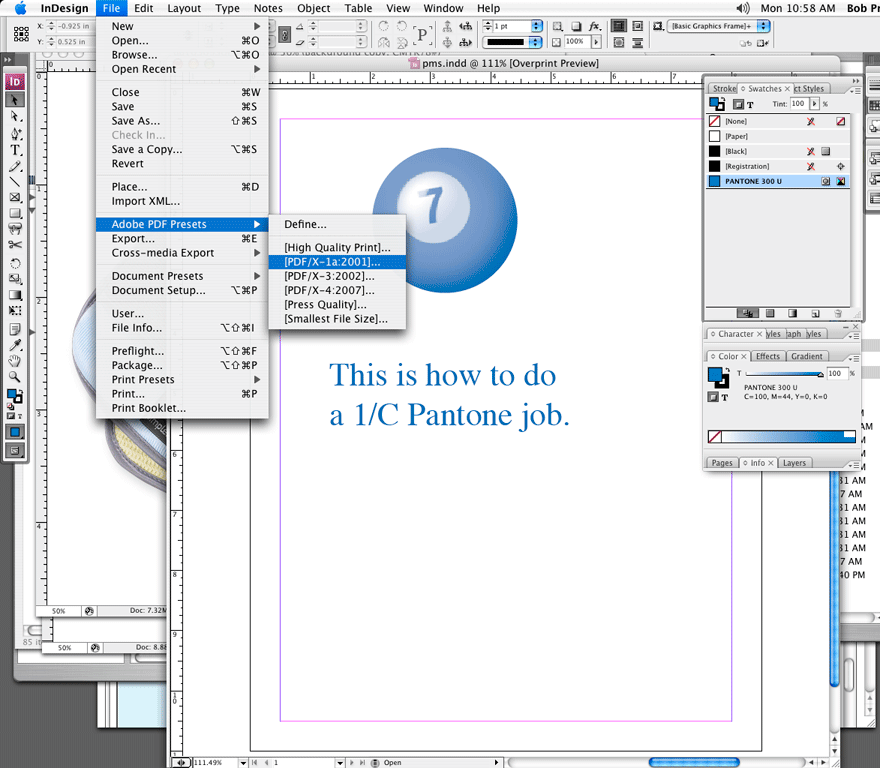Click the tint value field in Color panel

coord(835,373)
